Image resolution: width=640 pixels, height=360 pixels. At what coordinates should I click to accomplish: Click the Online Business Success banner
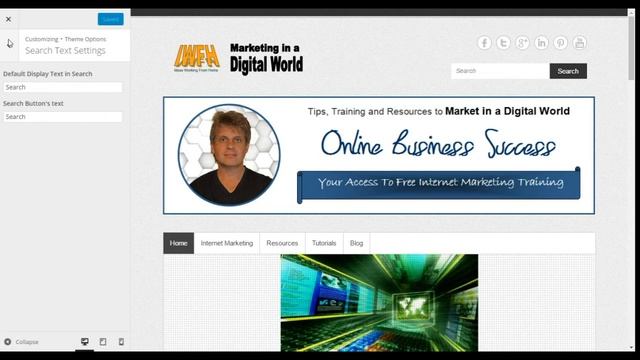379,156
